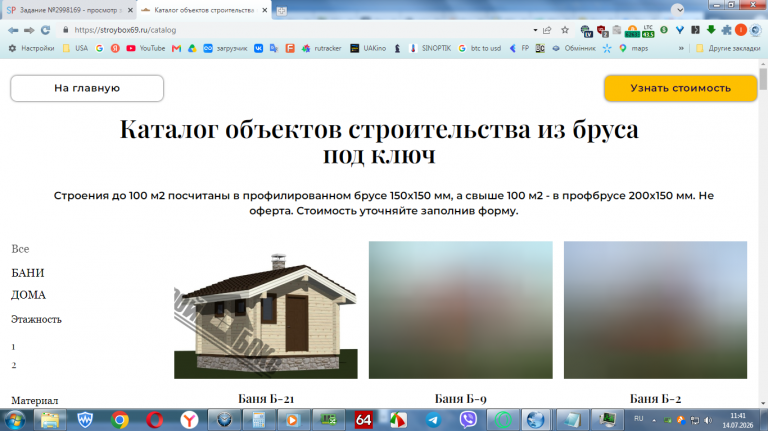Open the Другие закладки folder
768x431 pixels.
pos(728,48)
